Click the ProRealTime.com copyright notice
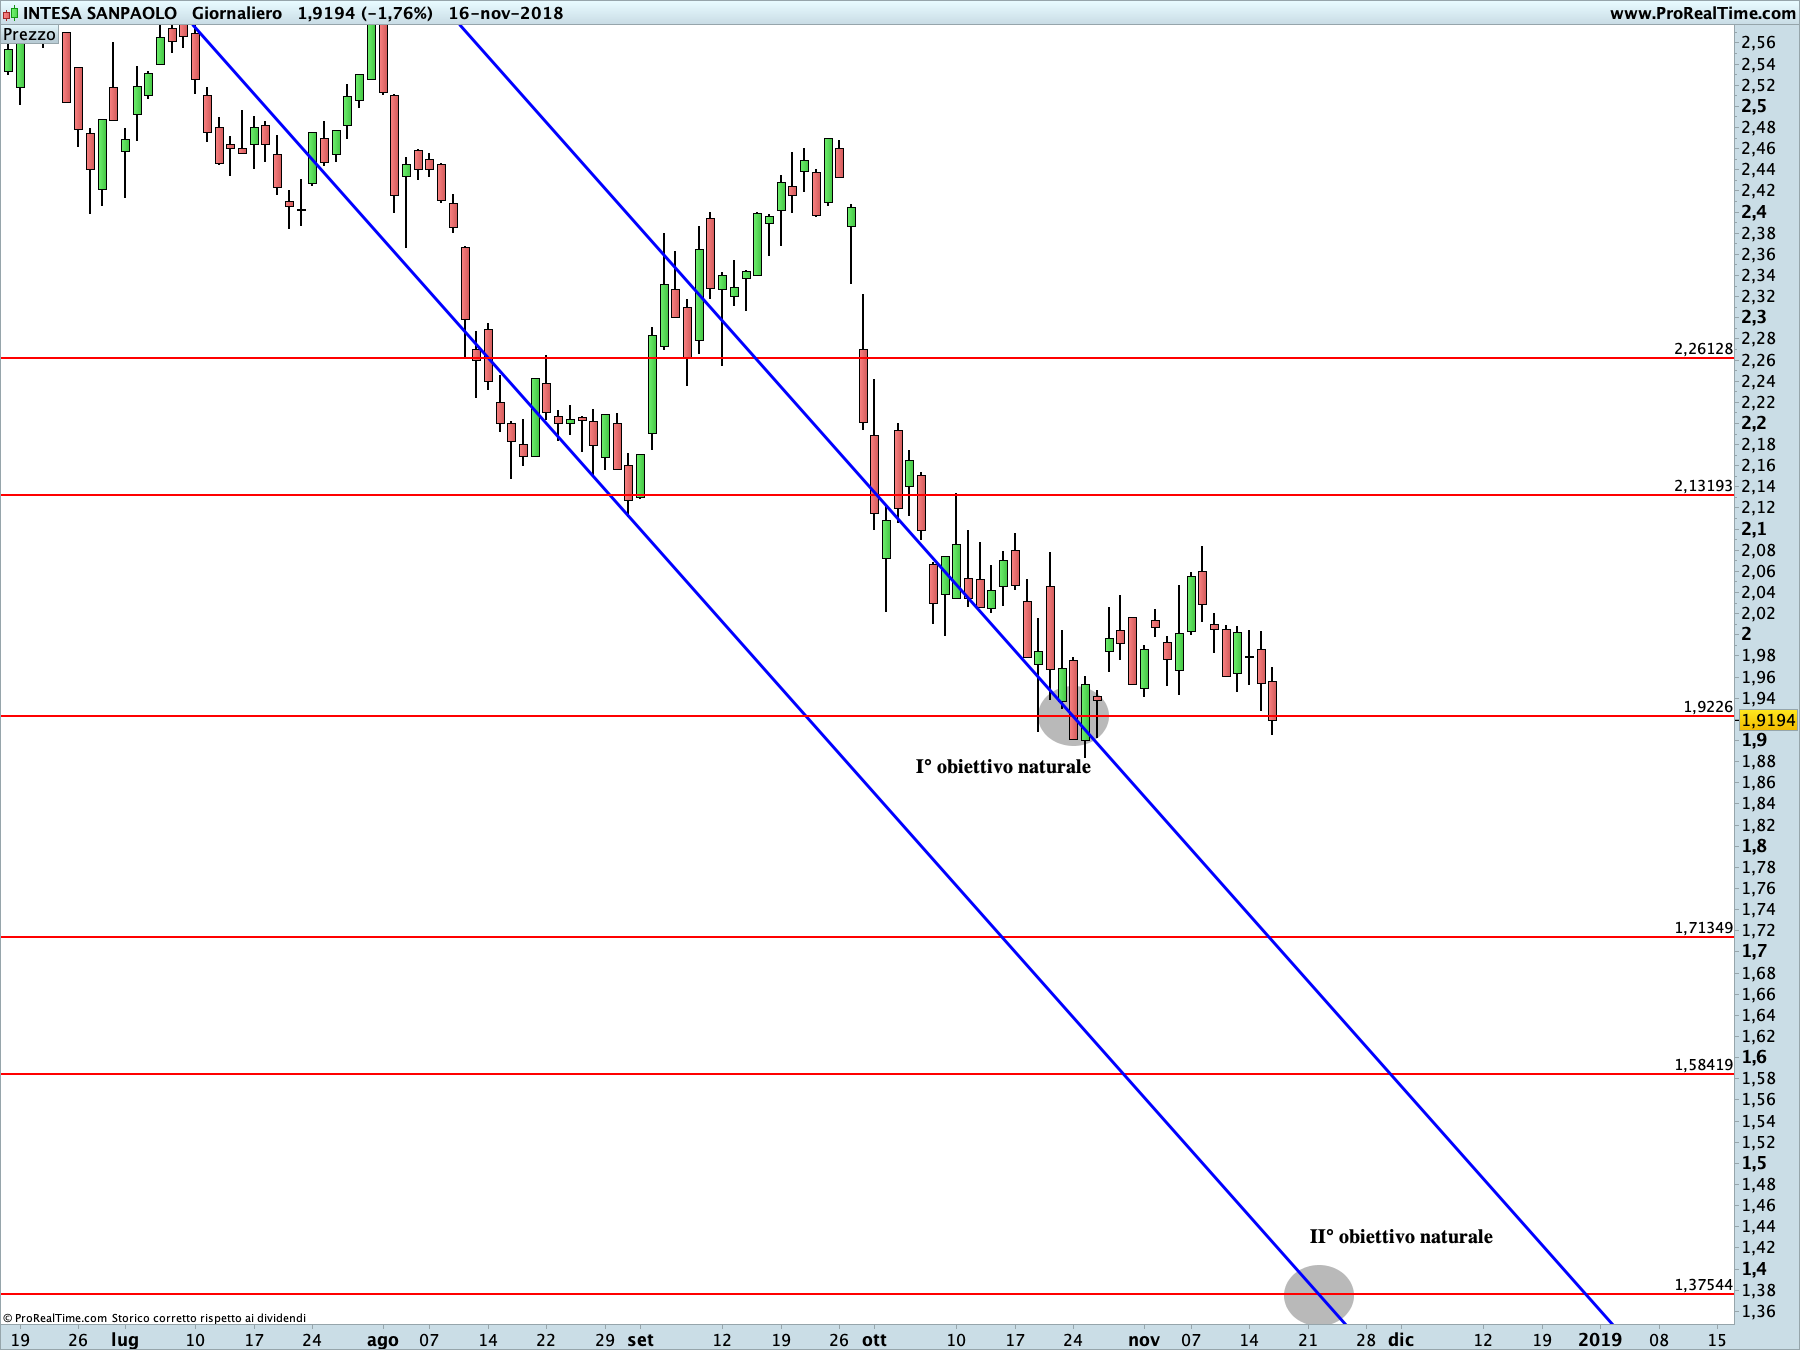This screenshot has height=1350, width=1800. point(154,1318)
